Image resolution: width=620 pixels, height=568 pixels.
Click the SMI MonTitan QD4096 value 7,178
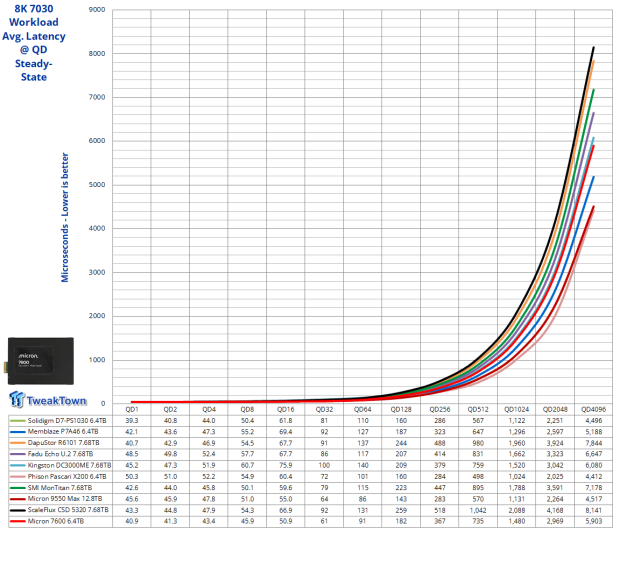(x=594, y=488)
